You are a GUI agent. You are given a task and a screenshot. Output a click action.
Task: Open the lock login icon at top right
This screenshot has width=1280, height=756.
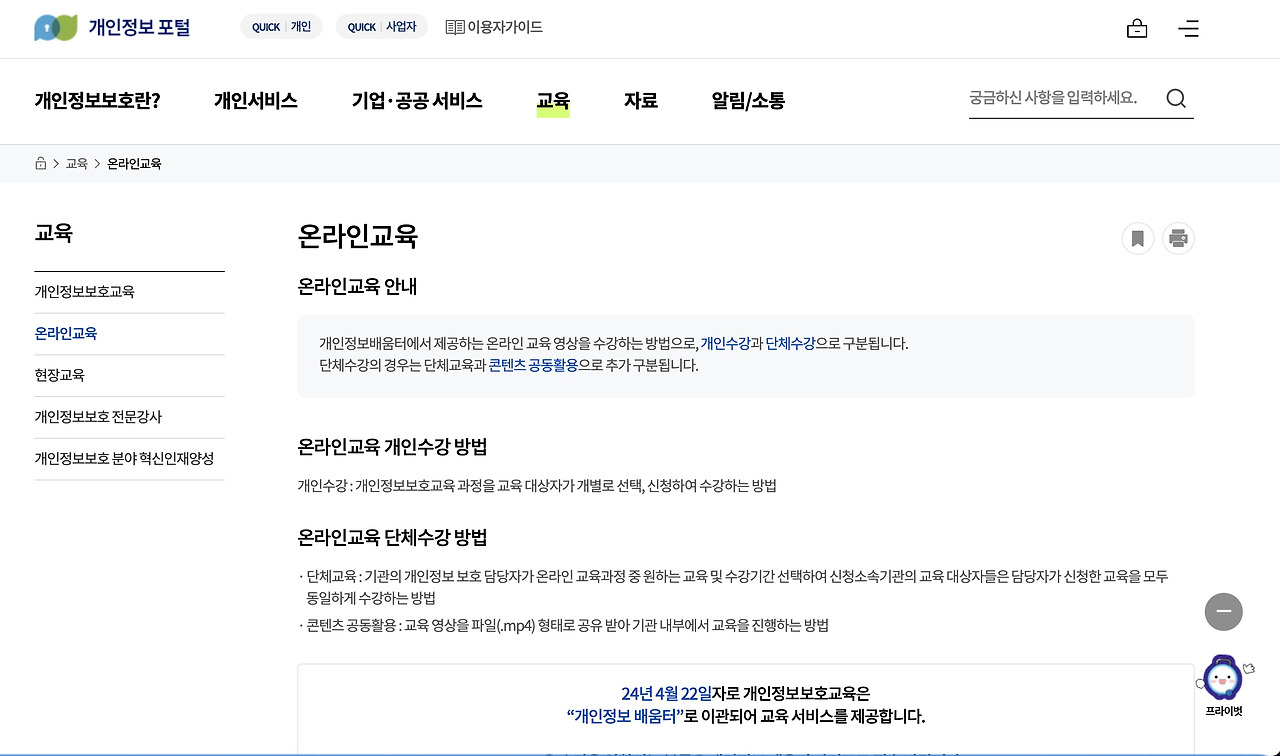[x=1137, y=28]
